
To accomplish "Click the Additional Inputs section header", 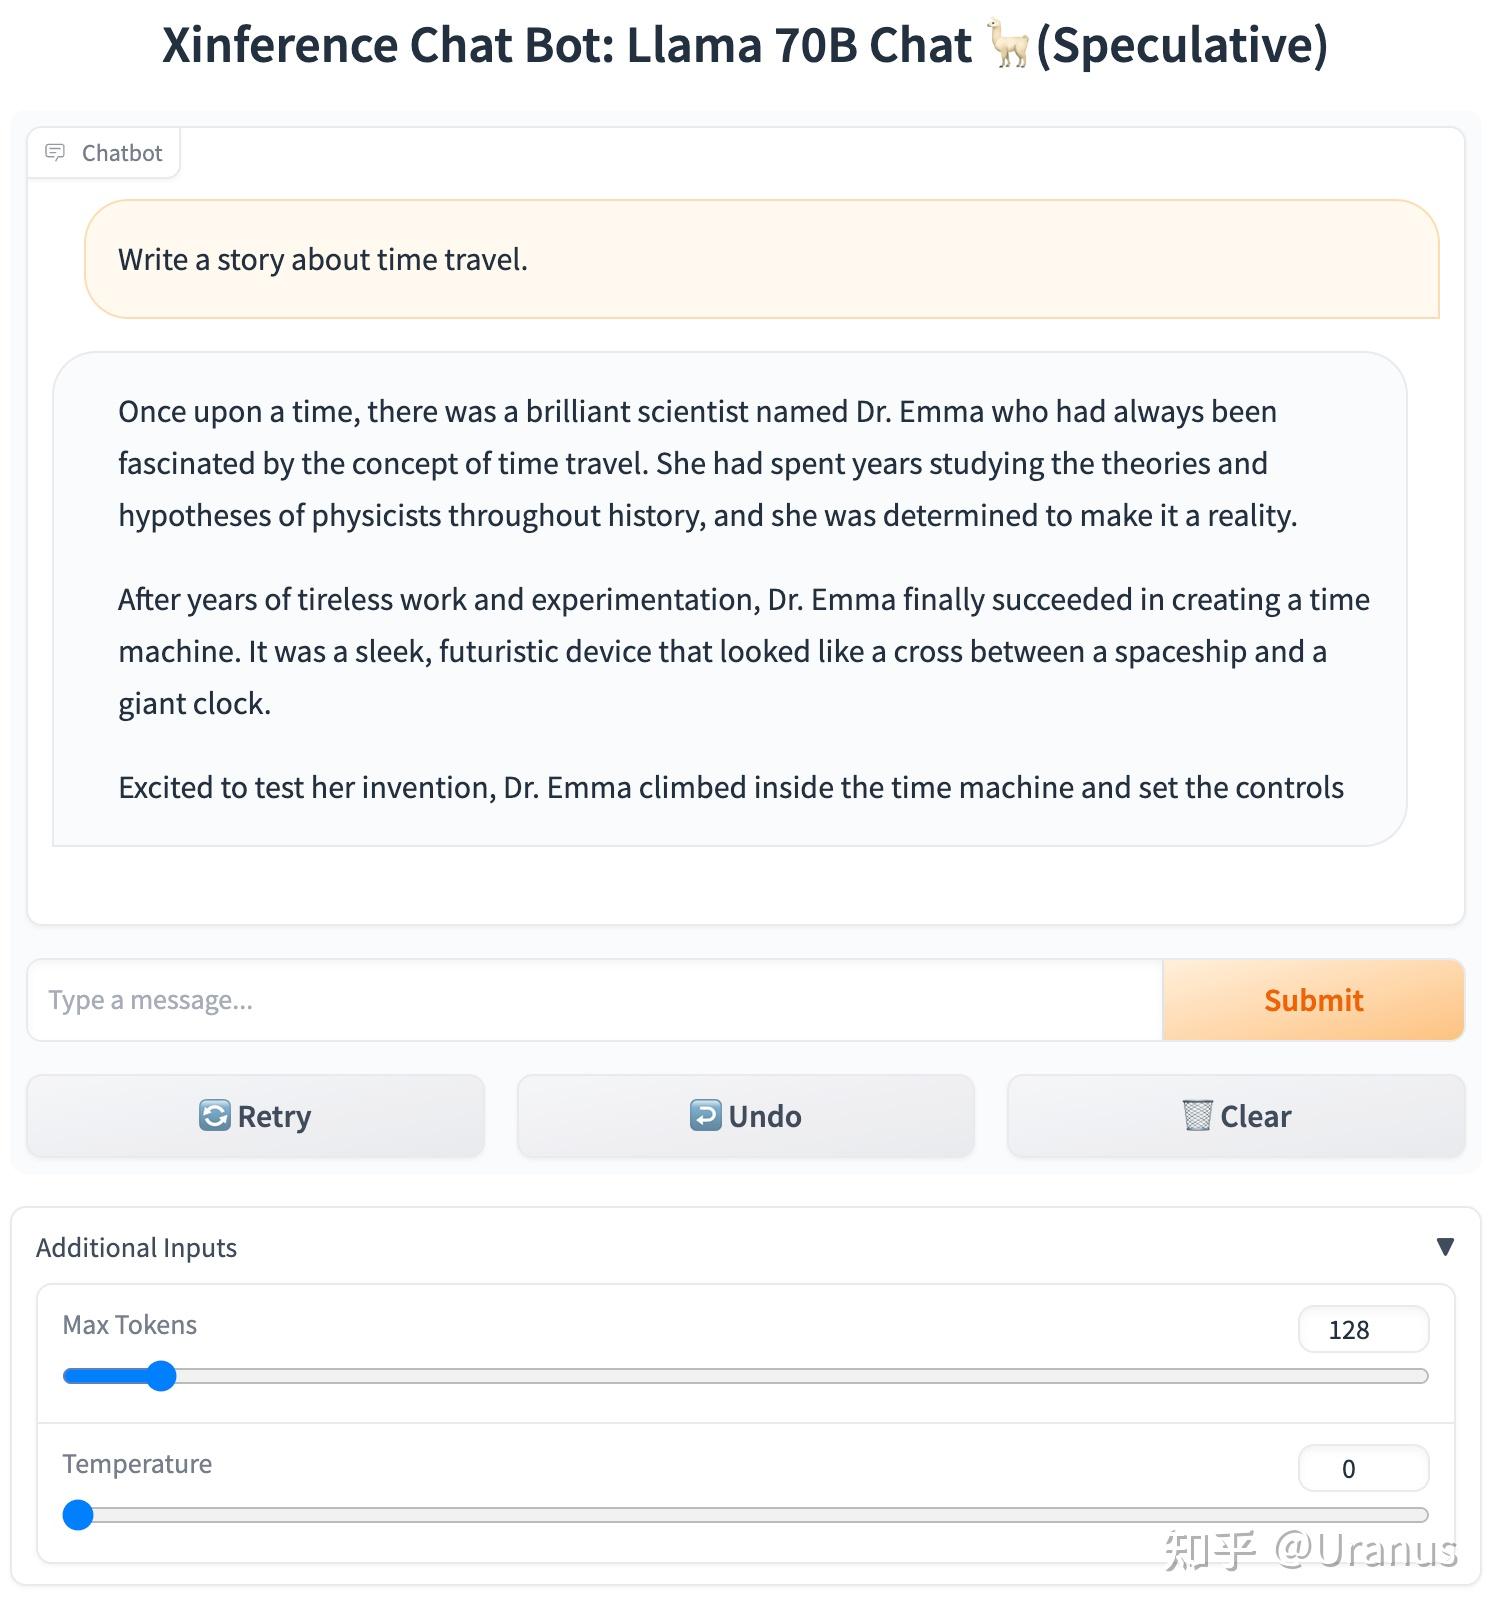I will (x=137, y=1248).
